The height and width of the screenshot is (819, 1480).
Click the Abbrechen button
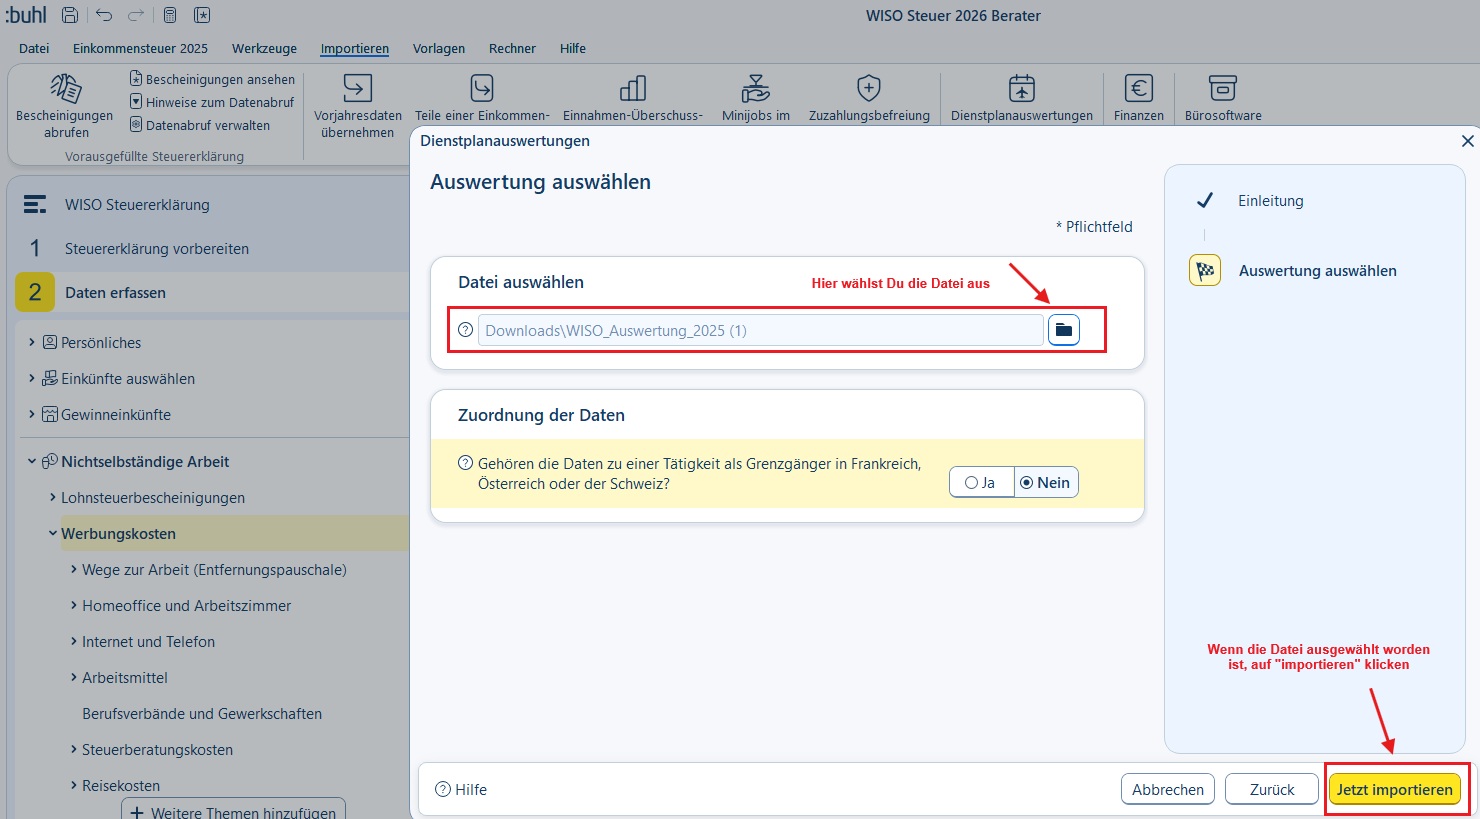1168,789
